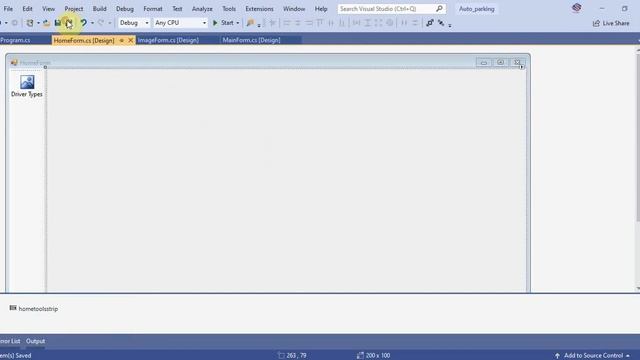Click the Open File folder icon
640x360 pixels.
[47, 23]
